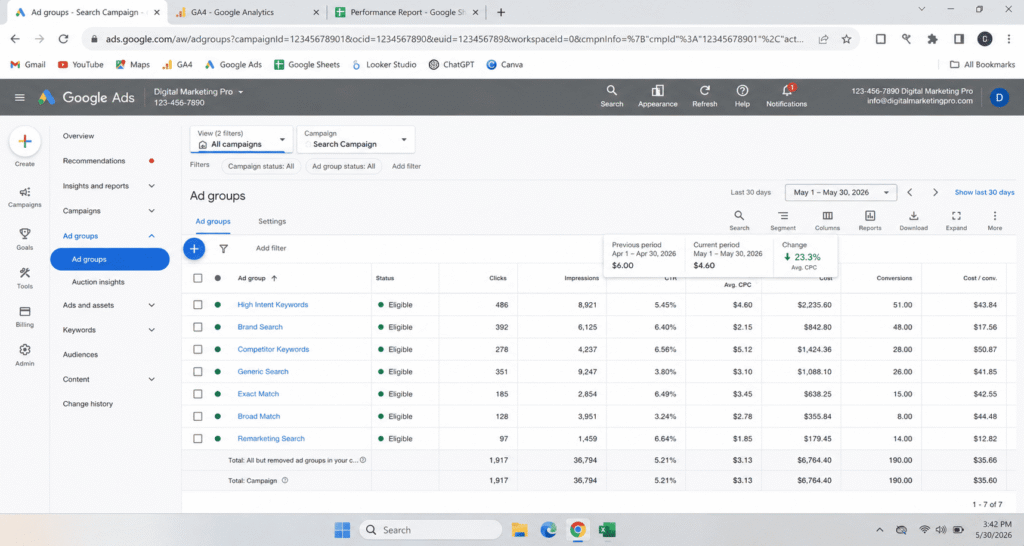Switch to GA4 Google Analytics browser tab
This screenshot has height=546, width=1024.
[247, 12]
